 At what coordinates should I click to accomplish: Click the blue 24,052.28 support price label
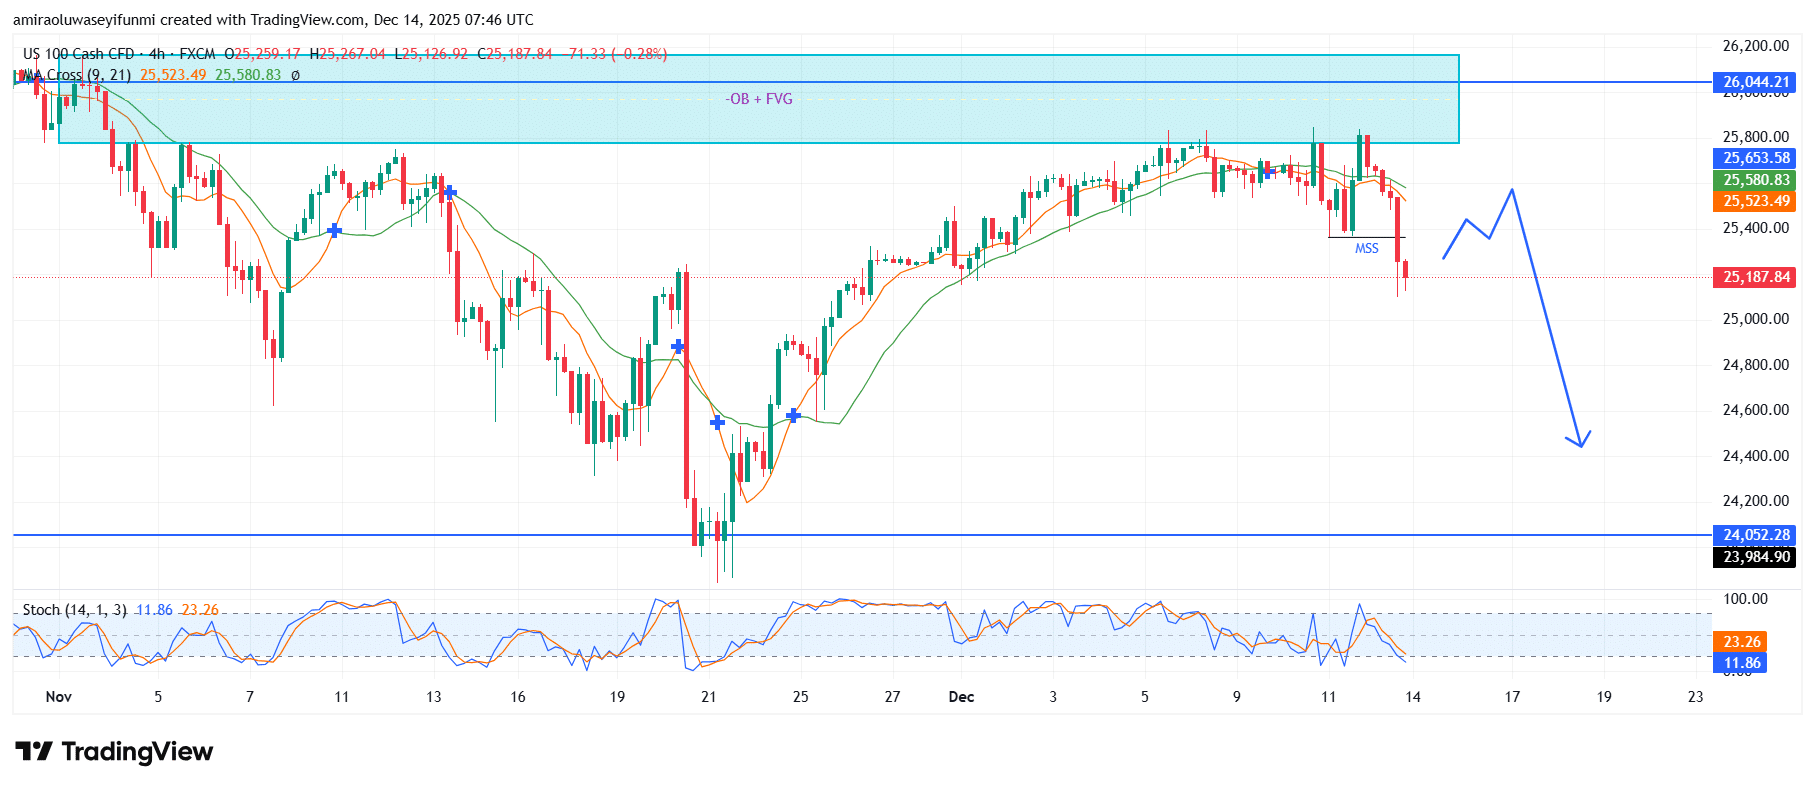click(x=1755, y=535)
